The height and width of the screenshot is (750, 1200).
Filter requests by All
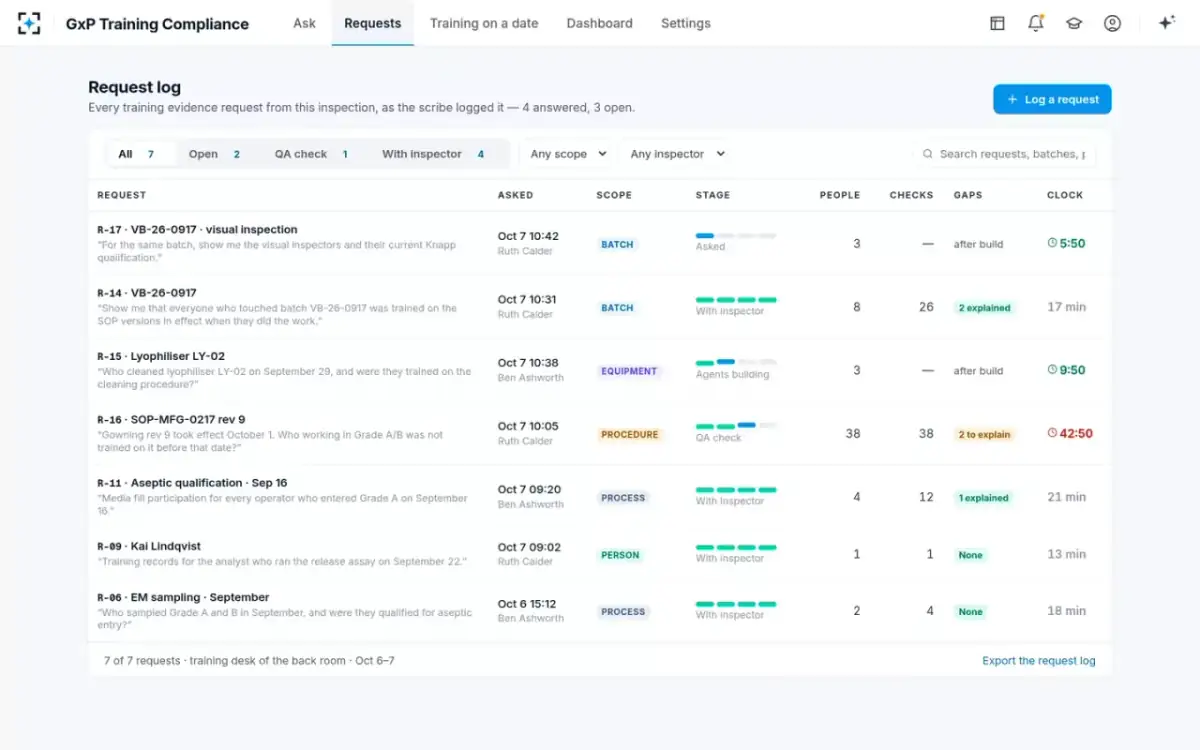pyautogui.click(x=140, y=154)
